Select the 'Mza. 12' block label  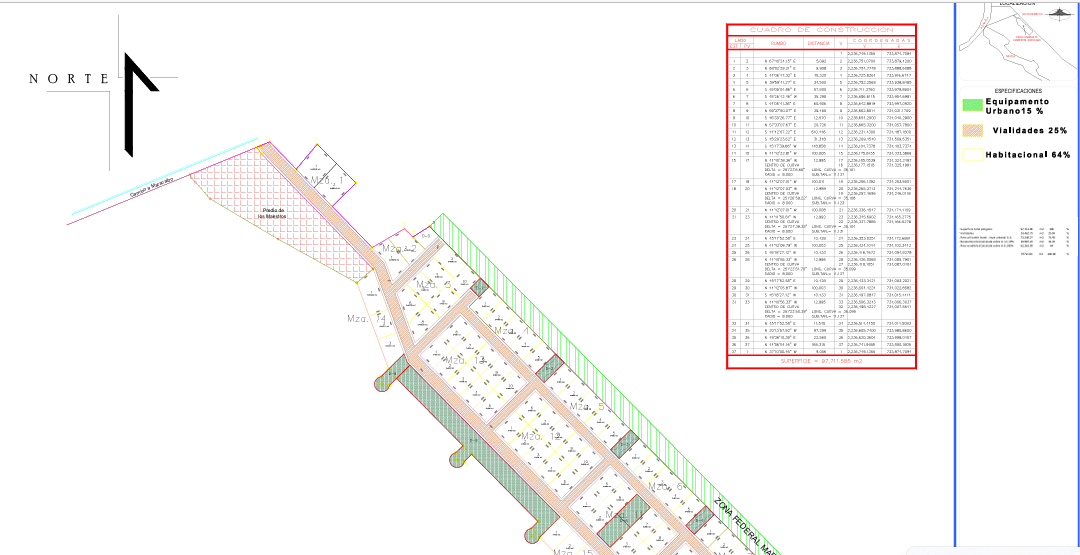coord(542,436)
